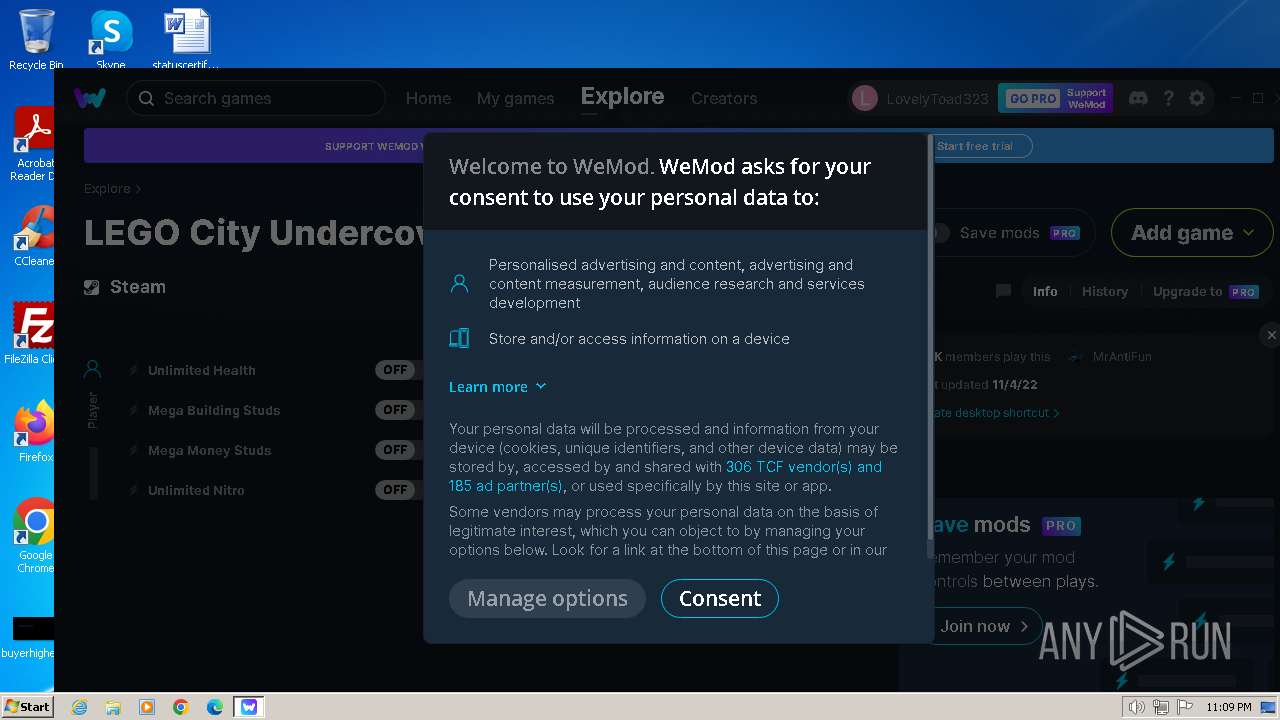This screenshot has width=1280, height=720.
Task: Go to the Creators tab
Action: [x=724, y=98]
